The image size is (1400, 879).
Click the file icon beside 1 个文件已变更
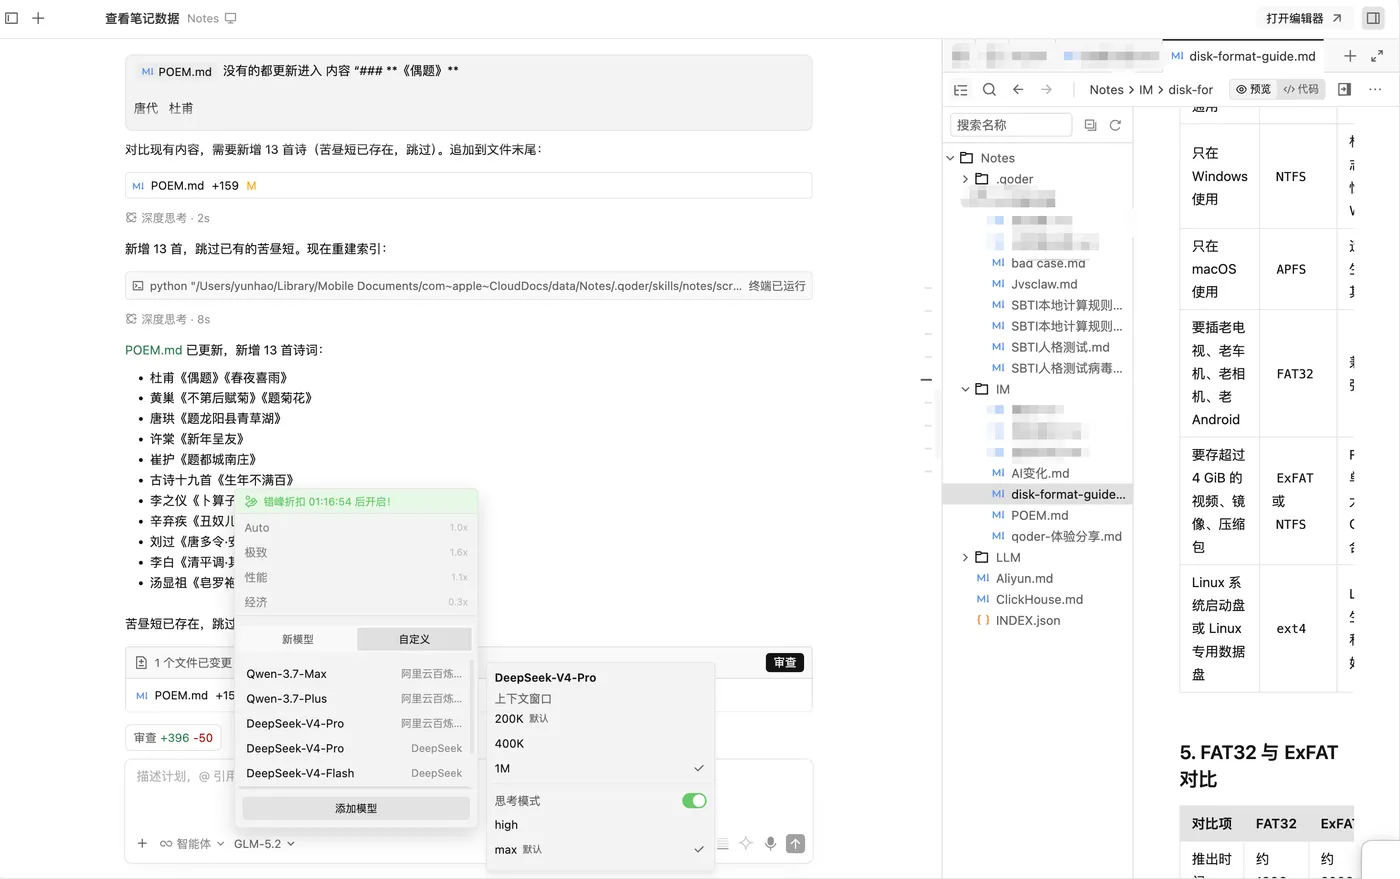click(141, 662)
